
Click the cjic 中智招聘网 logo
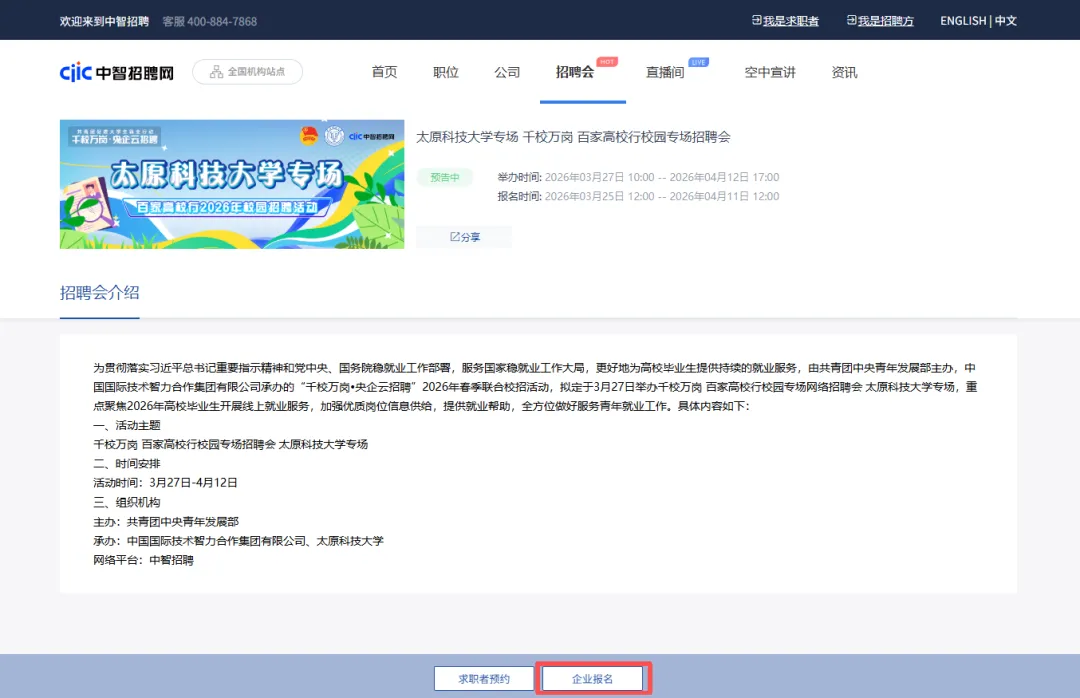(116, 72)
